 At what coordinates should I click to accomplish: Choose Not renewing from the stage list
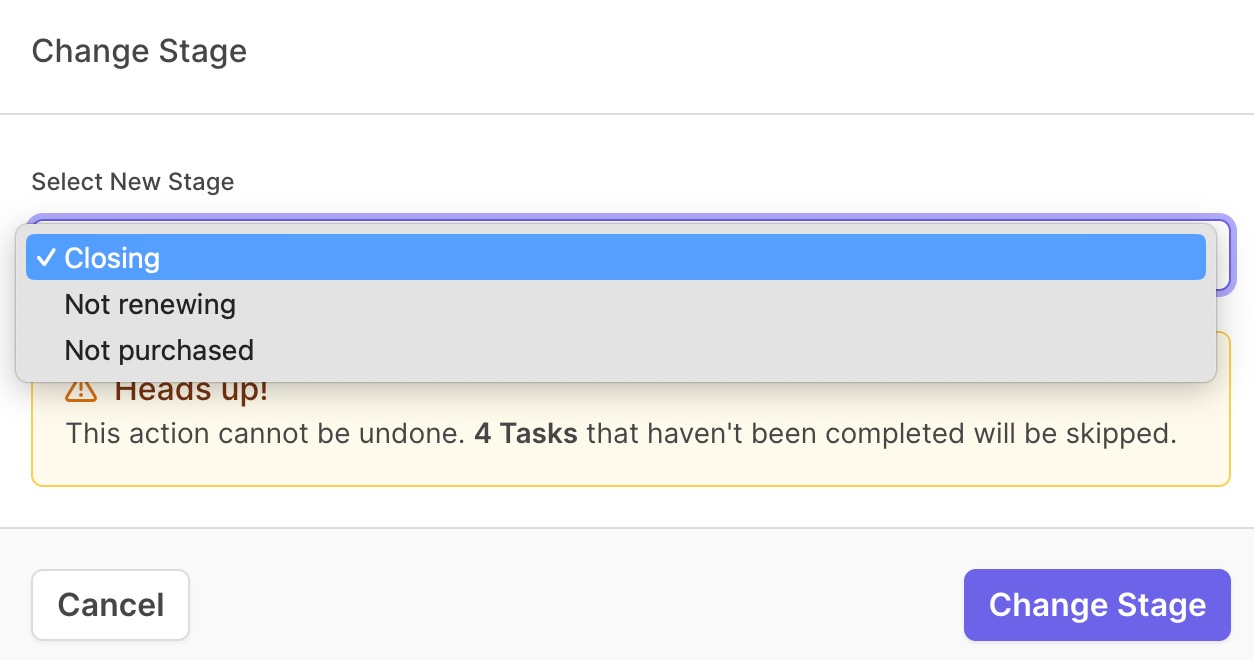point(616,304)
